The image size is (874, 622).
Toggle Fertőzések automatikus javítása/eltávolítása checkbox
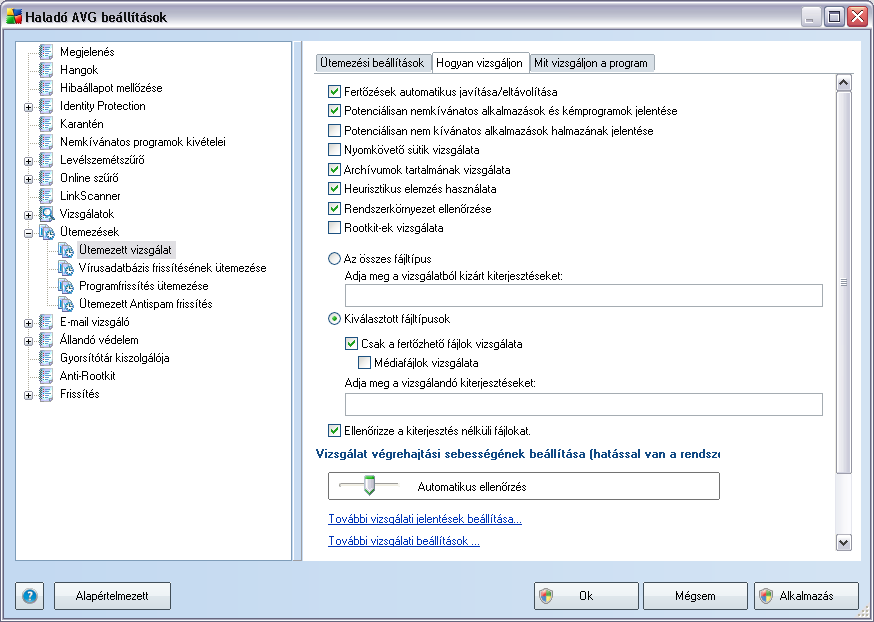click(x=334, y=91)
